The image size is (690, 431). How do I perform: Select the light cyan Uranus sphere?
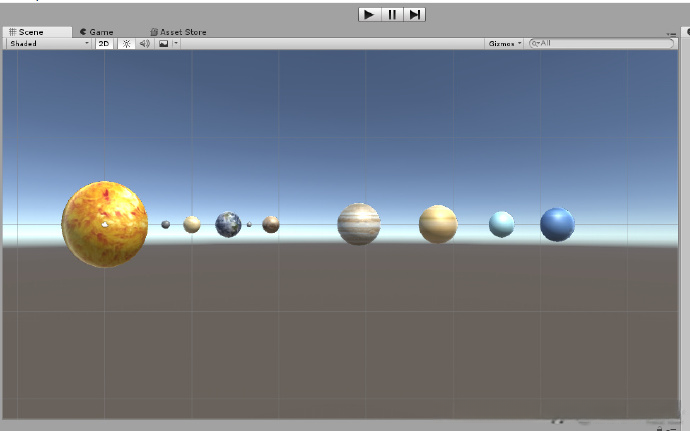click(502, 224)
